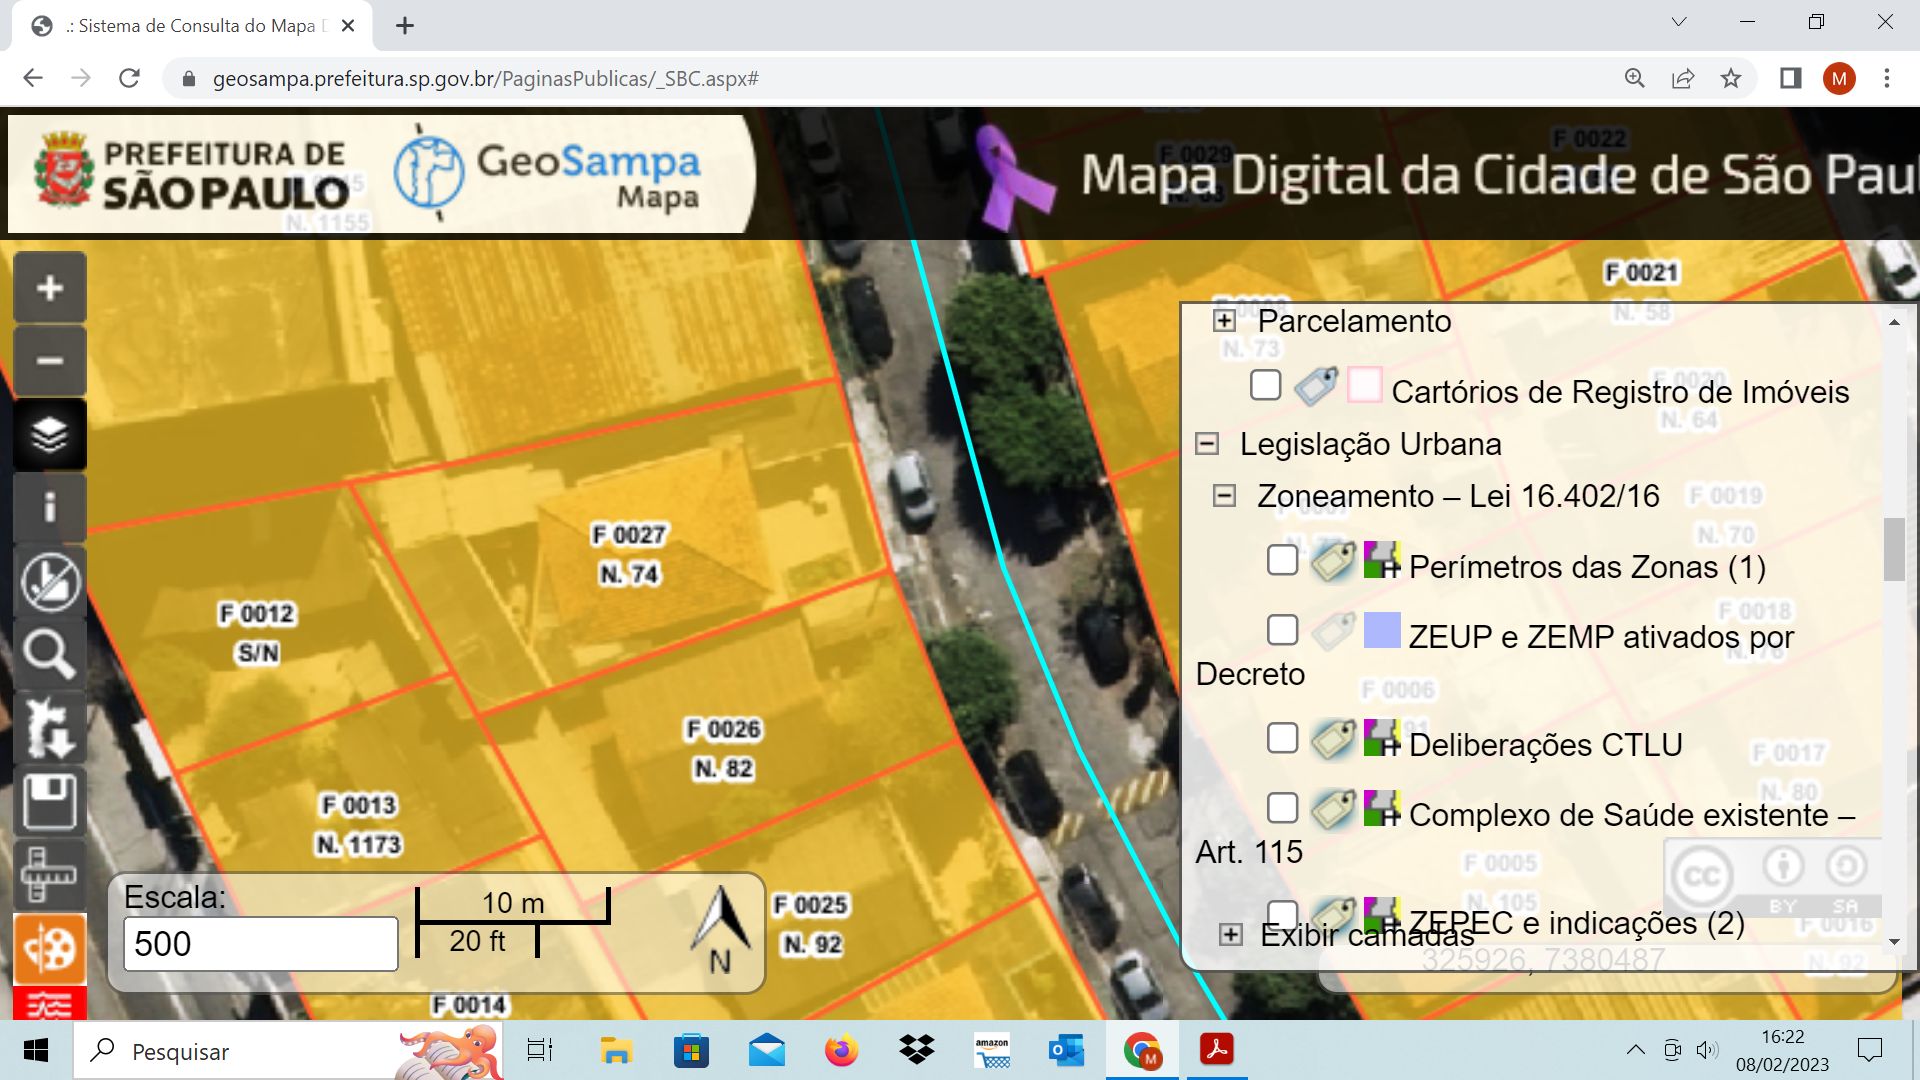This screenshot has width=1920, height=1080.
Task: Open the taskbar clock showing 16:22
Action: 1782,1050
